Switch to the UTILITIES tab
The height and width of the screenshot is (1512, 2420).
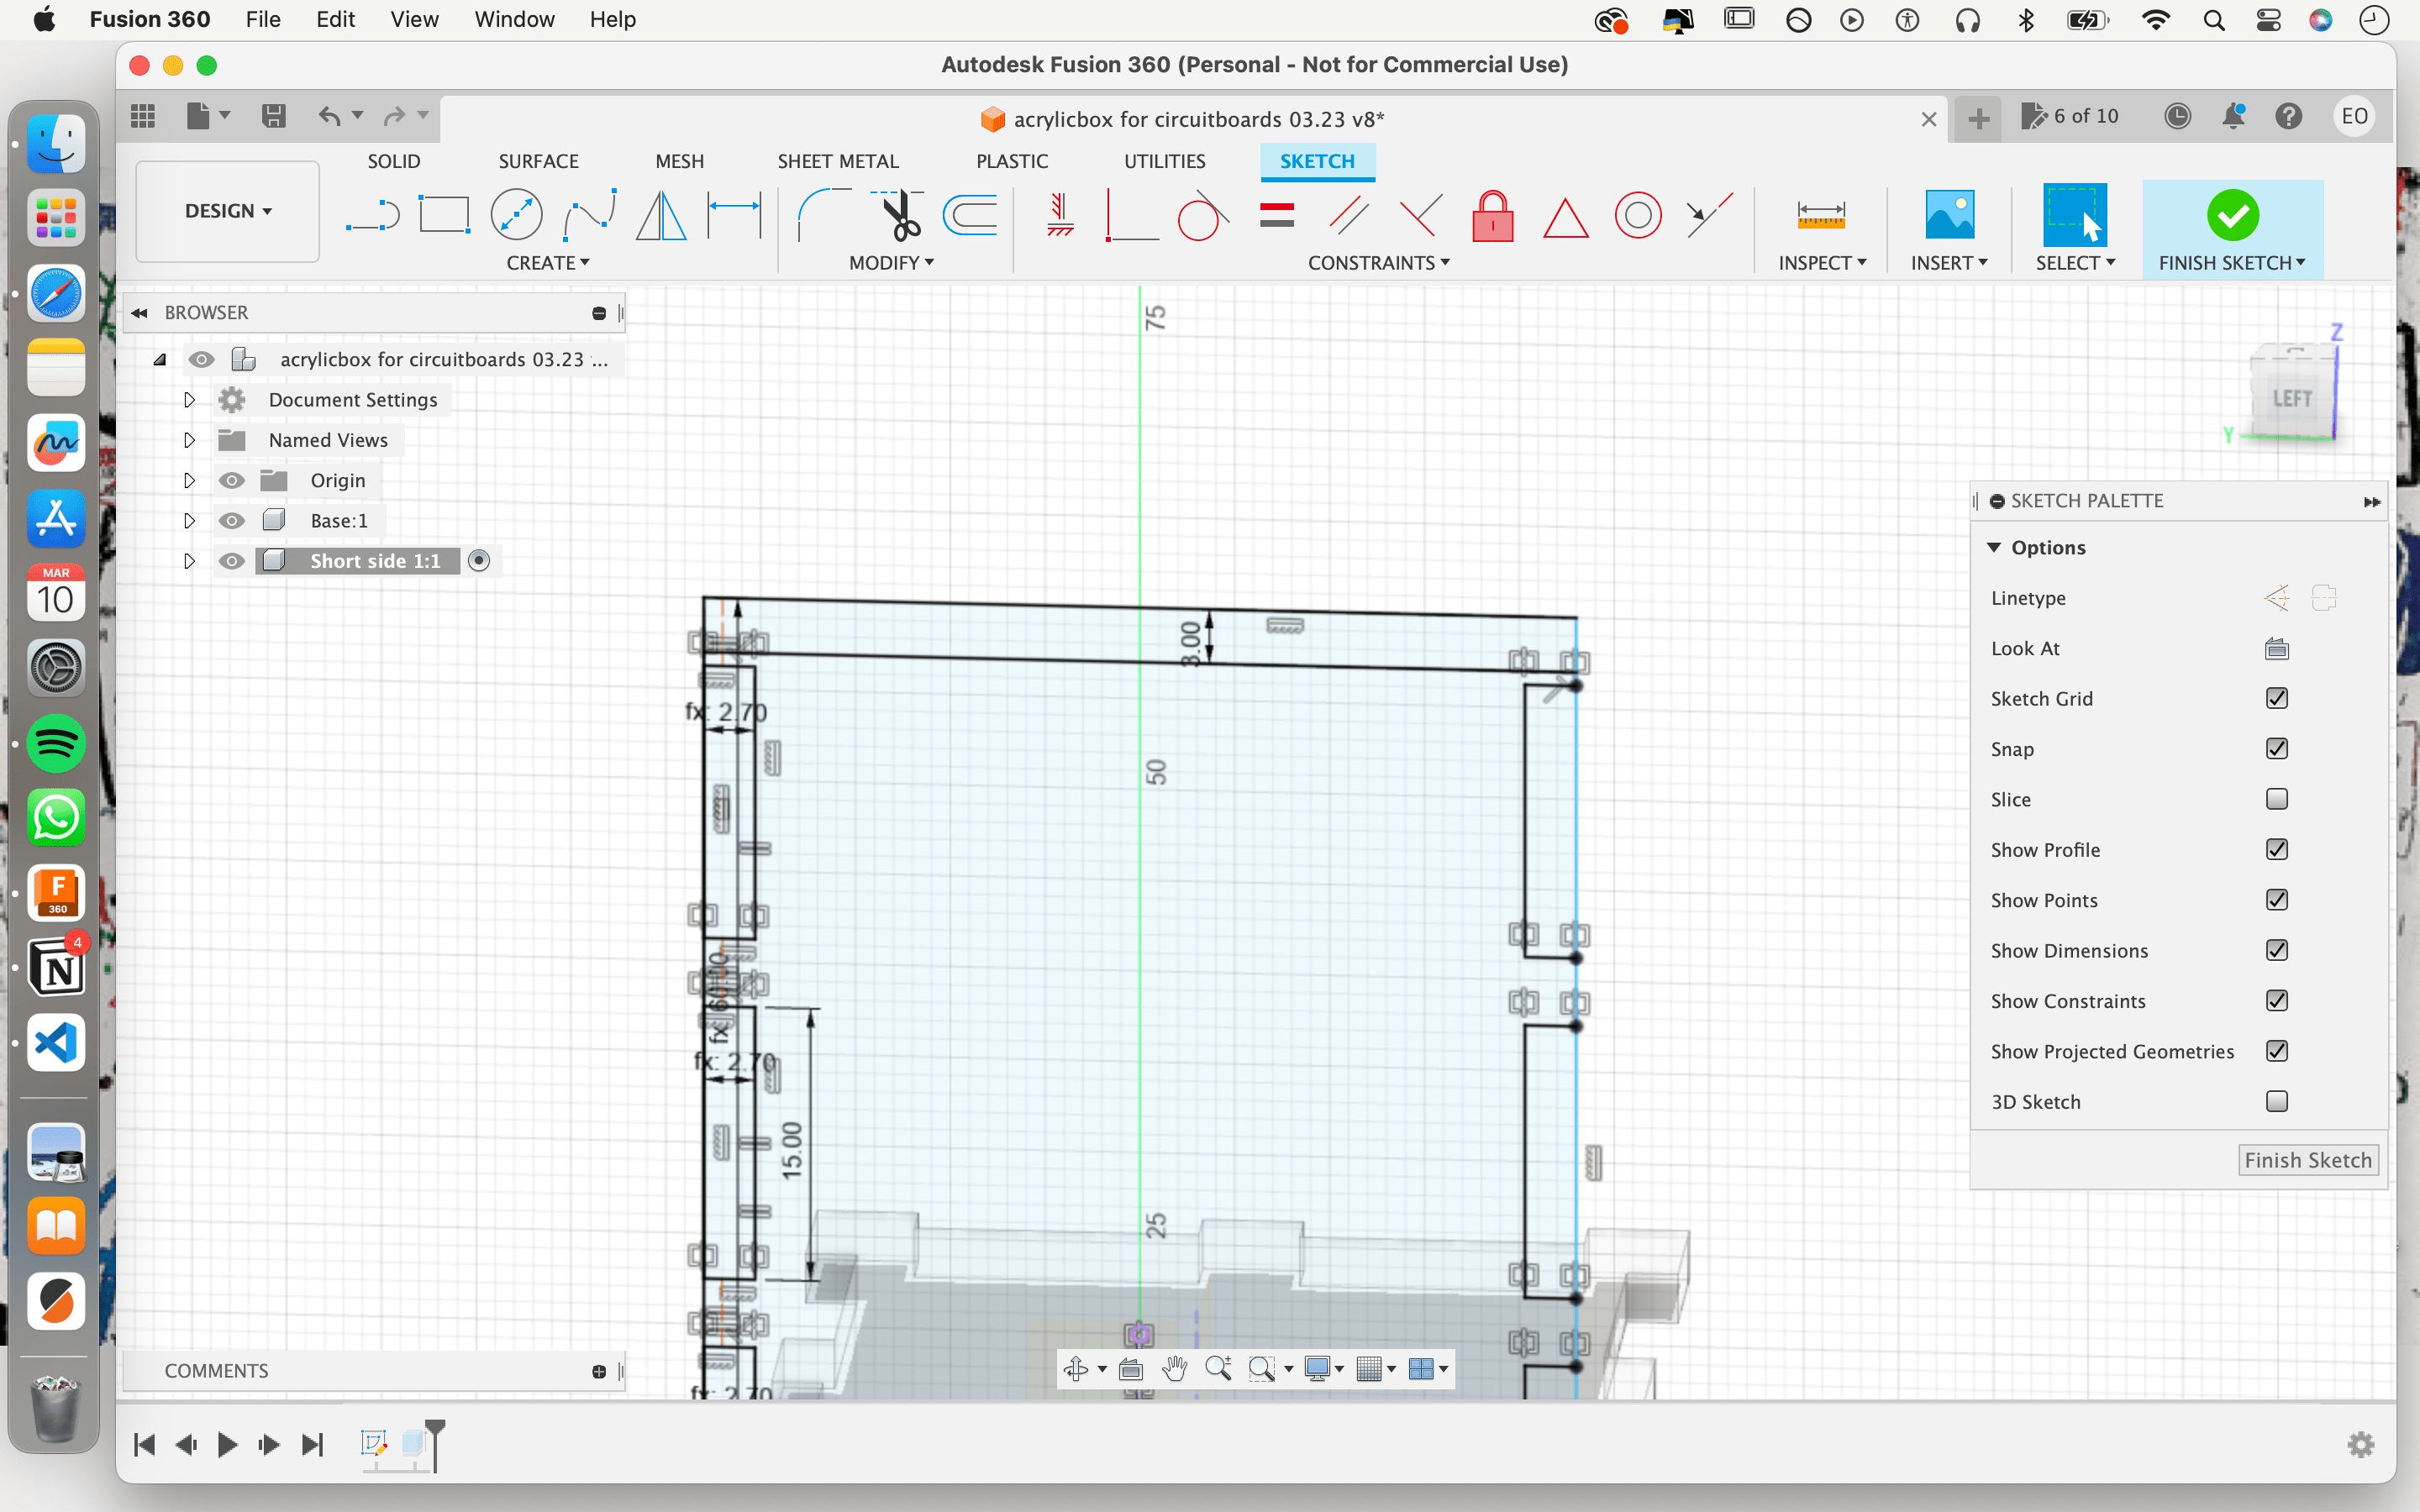coord(1164,161)
